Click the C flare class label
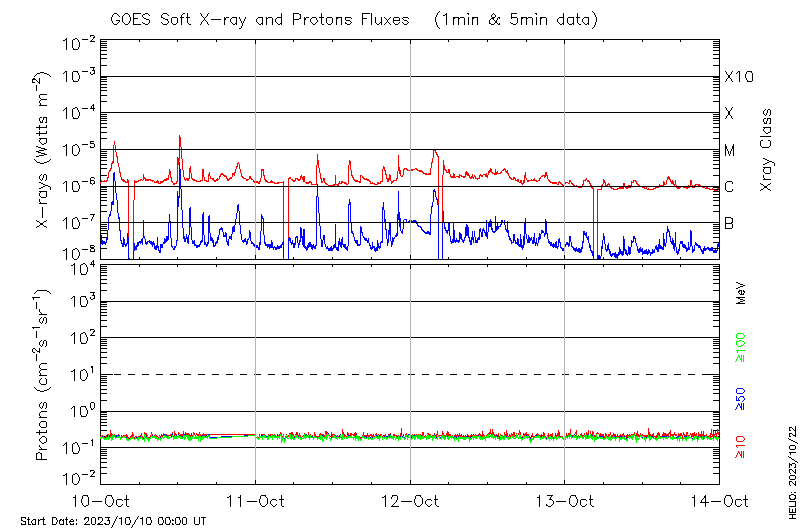This screenshot has height=530, width=800. pos(729,187)
